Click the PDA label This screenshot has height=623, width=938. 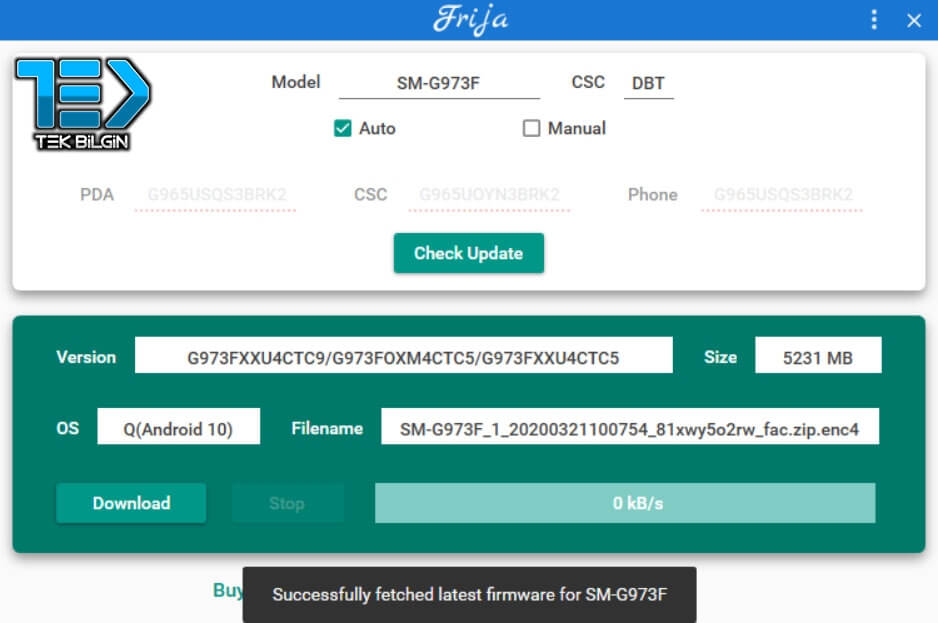(x=97, y=195)
